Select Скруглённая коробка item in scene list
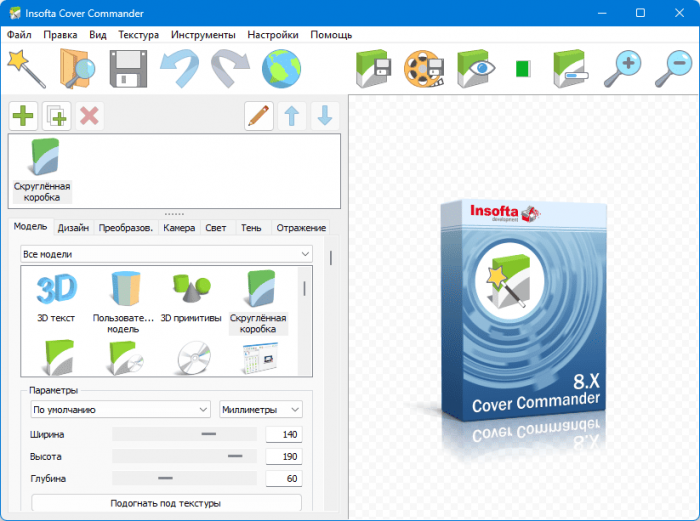The height and width of the screenshot is (521, 700). (x=42, y=170)
